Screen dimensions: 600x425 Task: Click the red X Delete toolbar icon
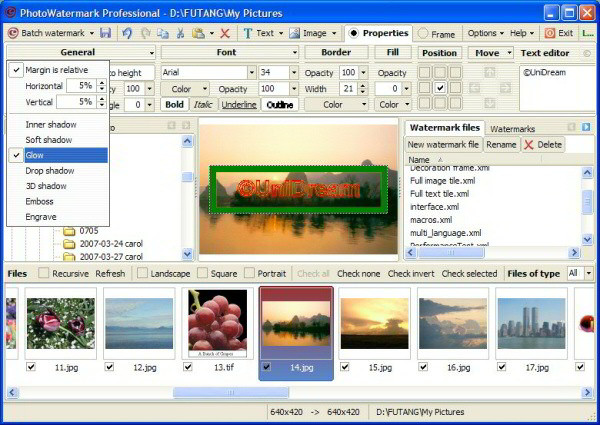pos(225,33)
